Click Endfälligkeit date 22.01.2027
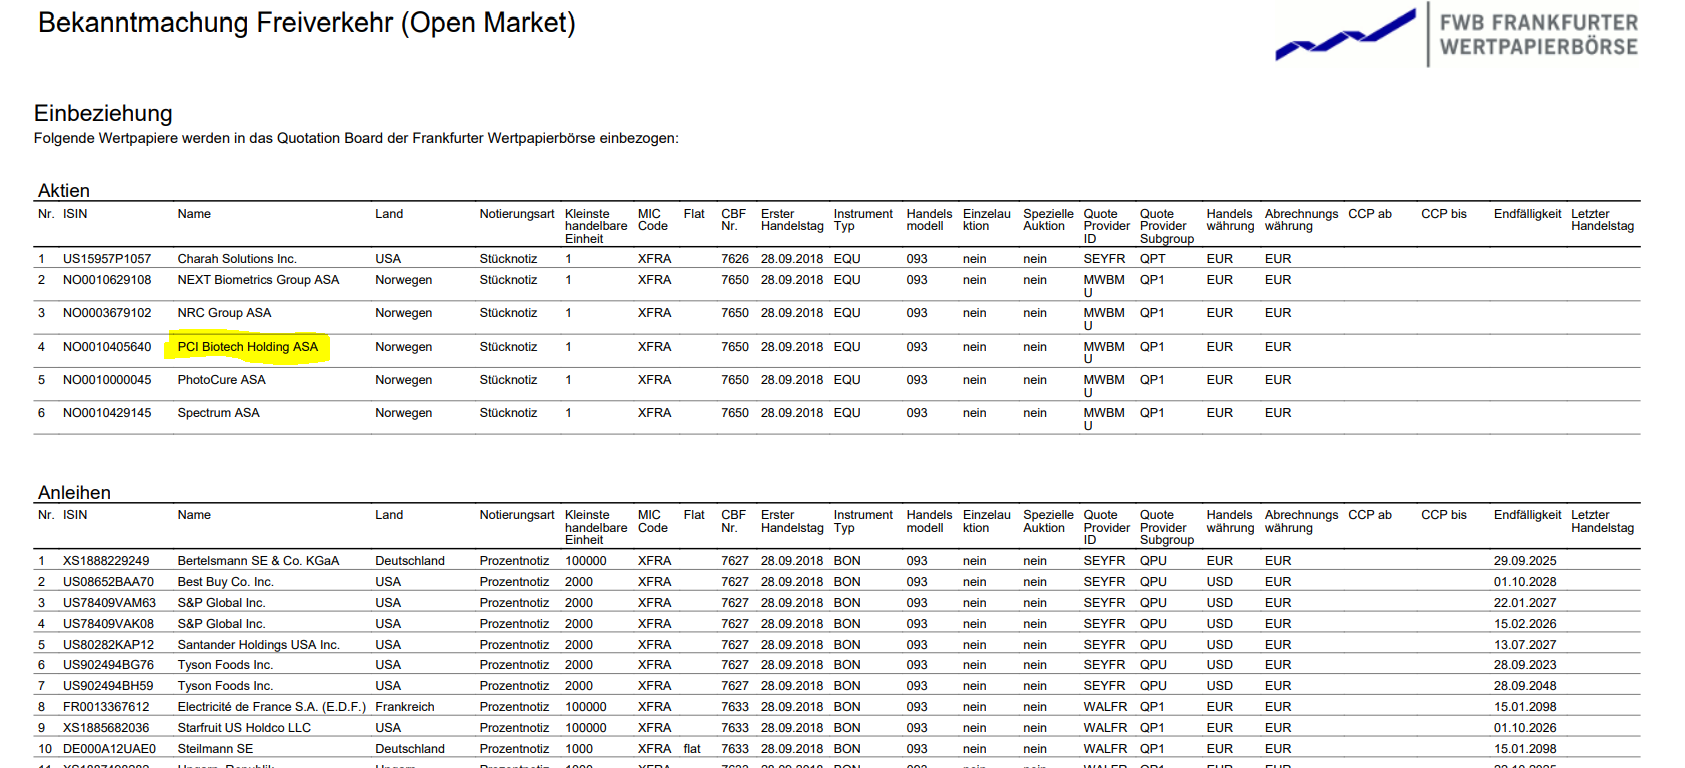The width and height of the screenshot is (1685, 768). (x=1525, y=603)
